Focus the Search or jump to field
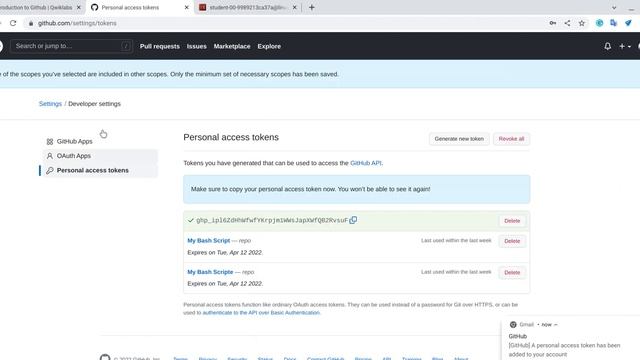This screenshot has width=640, height=360. coord(71,46)
